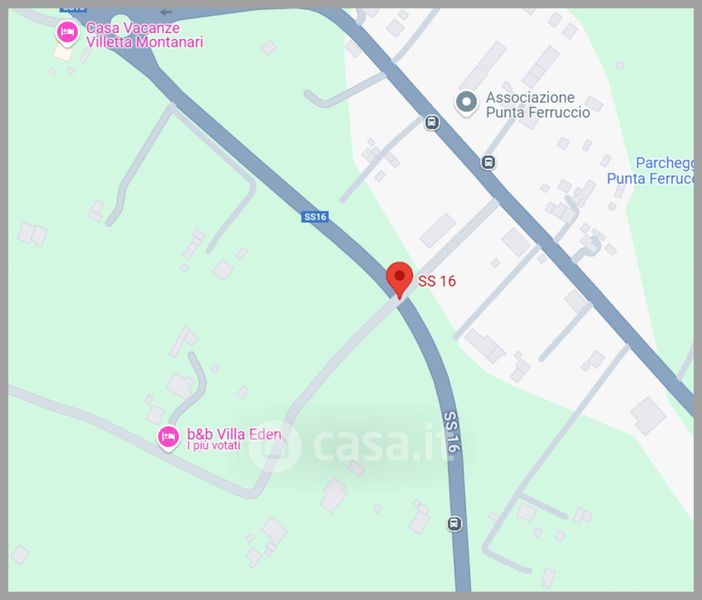This screenshot has width=702, height=600.
Task: Select the bus stop icon on lower SS 16
Action: (x=454, y=523)
